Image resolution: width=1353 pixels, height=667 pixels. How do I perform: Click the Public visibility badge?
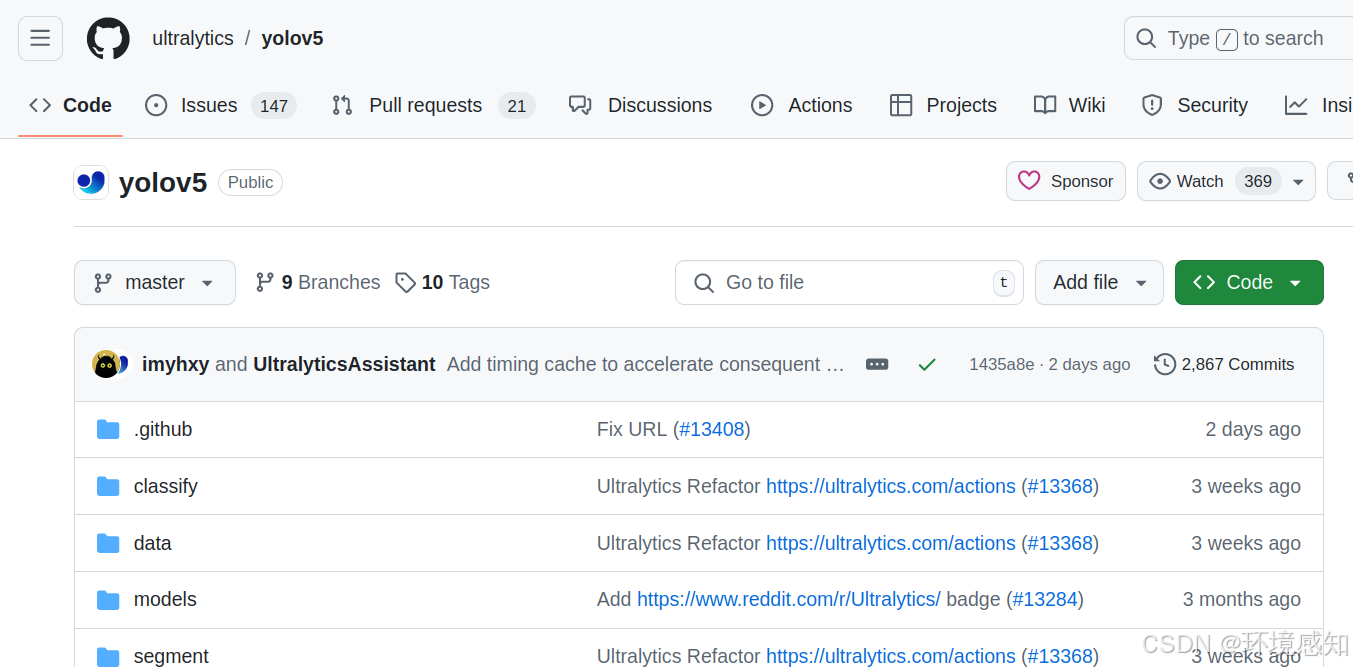[250, 182]
